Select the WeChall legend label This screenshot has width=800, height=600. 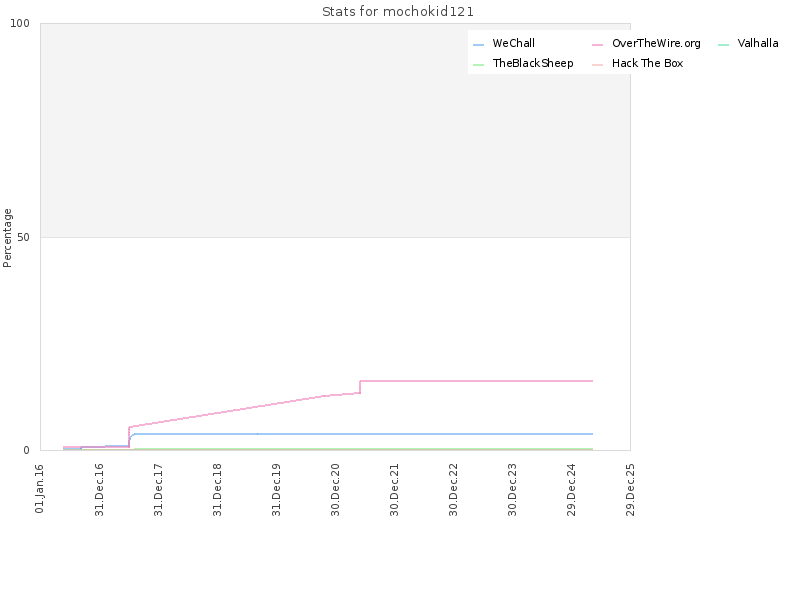tap(513, 43)
